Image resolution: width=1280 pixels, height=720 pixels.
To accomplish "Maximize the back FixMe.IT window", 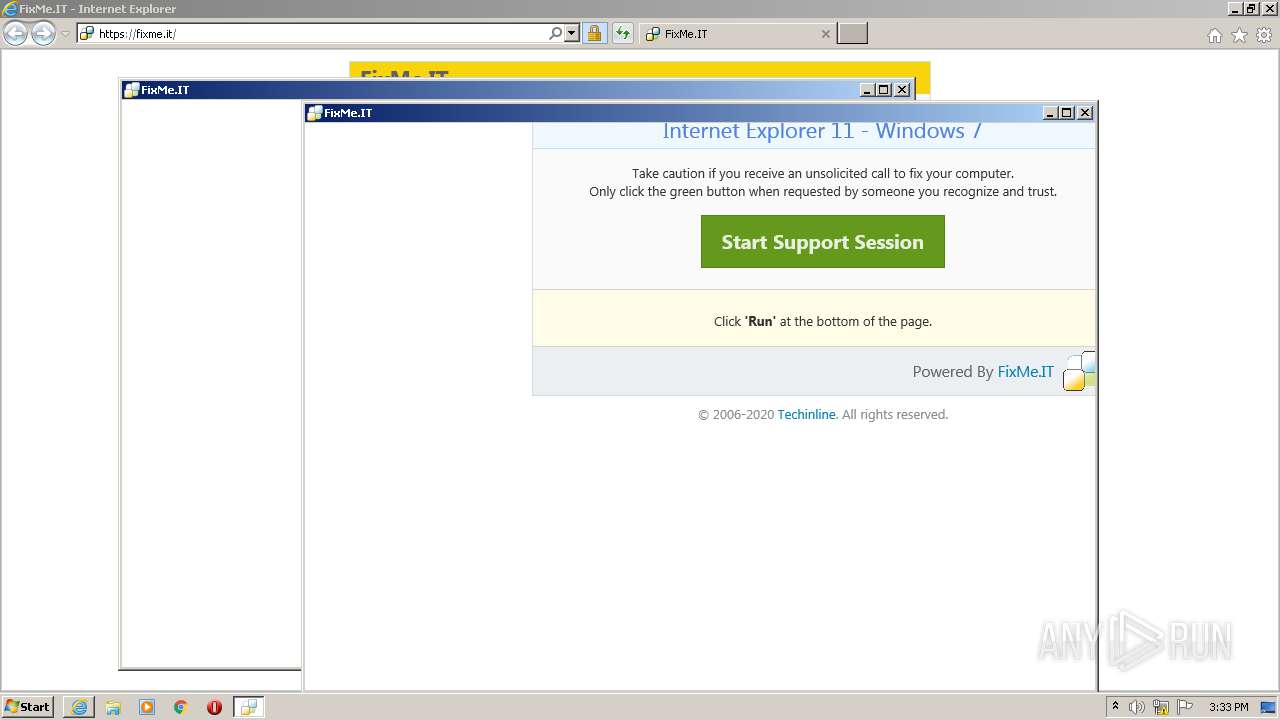I will [x=884, y=90].
